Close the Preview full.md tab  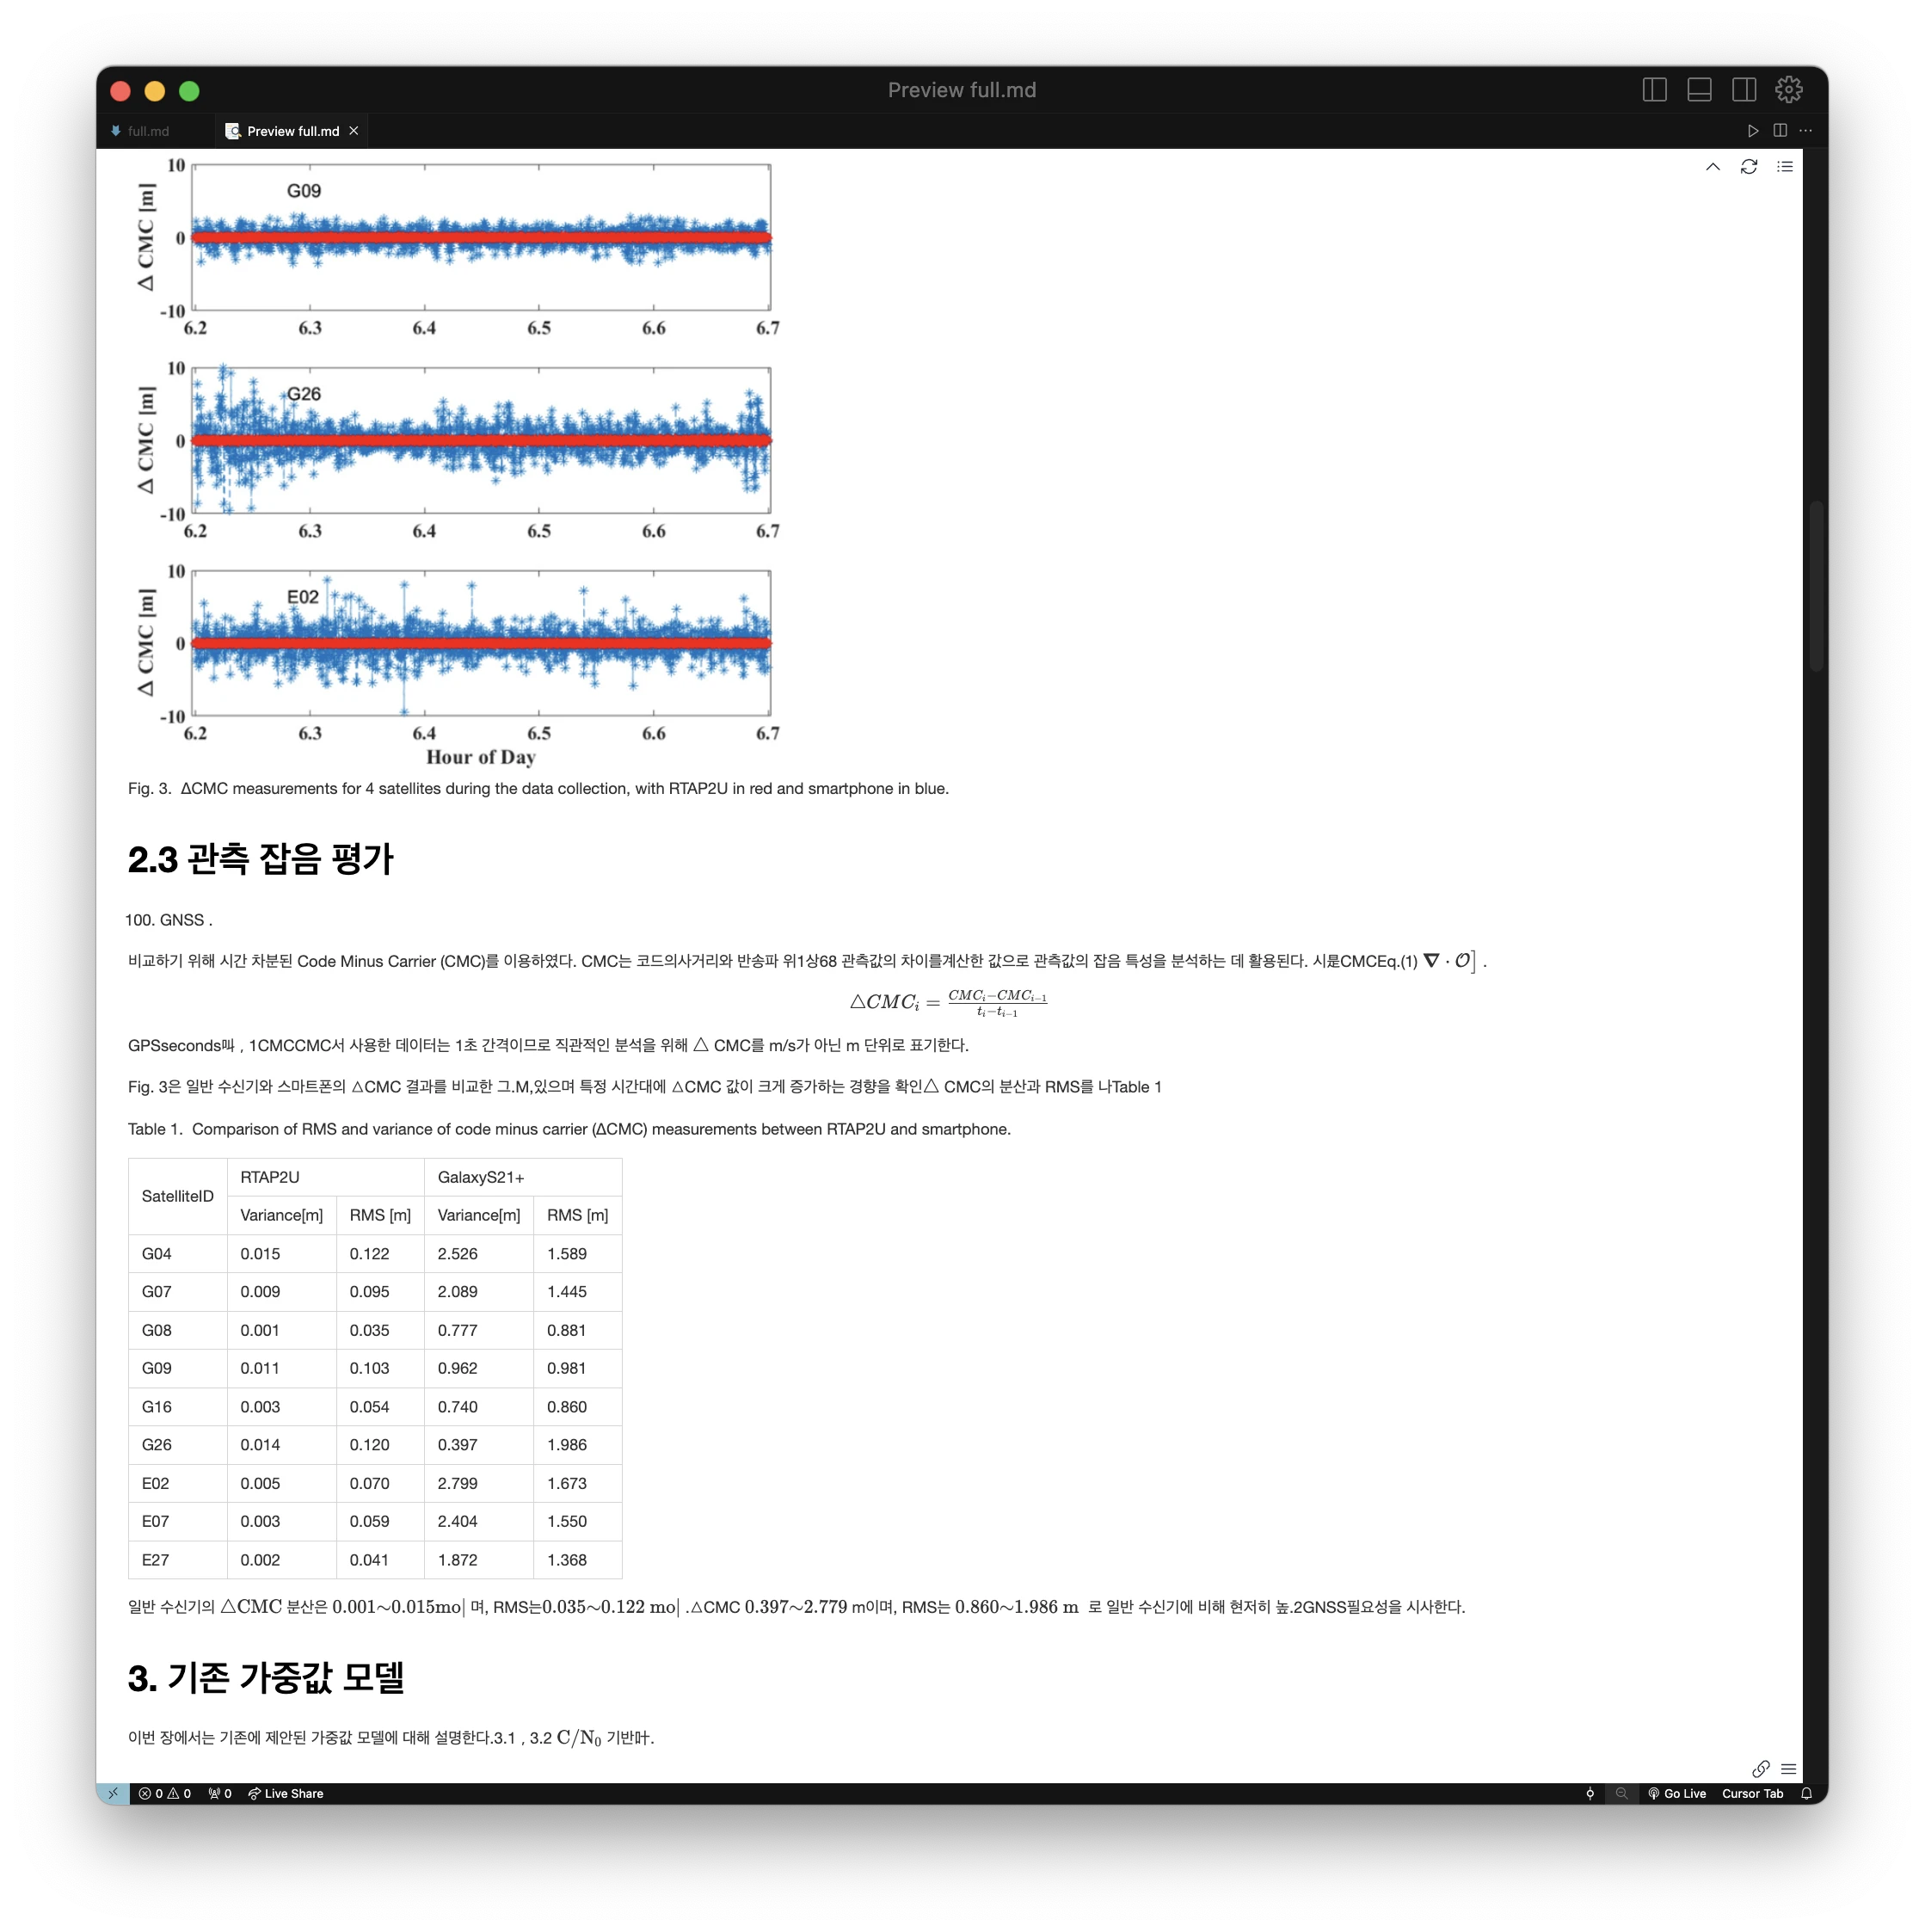(354, 131)
